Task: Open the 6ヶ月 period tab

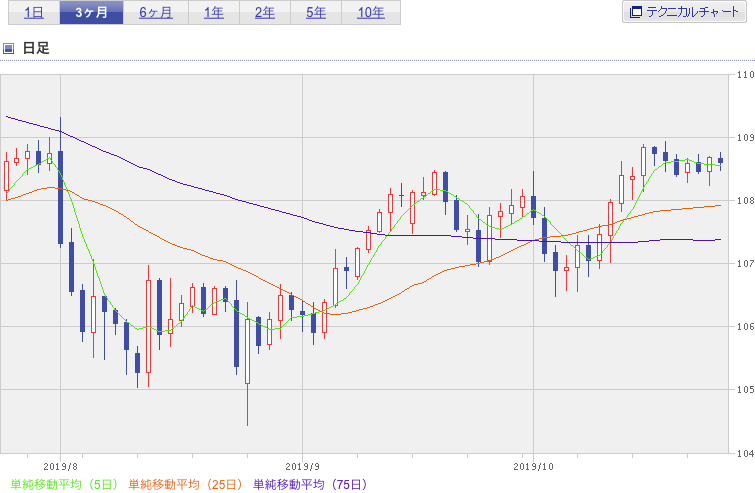Action: point(156,13)
